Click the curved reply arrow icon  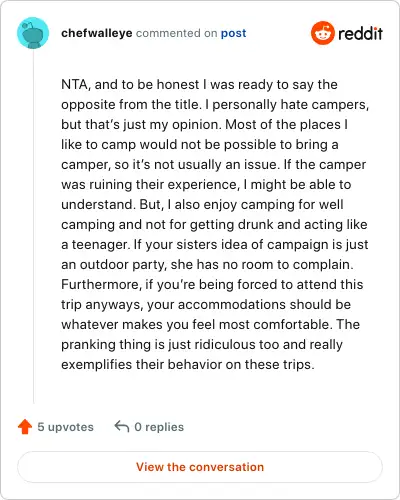point(122,426)
